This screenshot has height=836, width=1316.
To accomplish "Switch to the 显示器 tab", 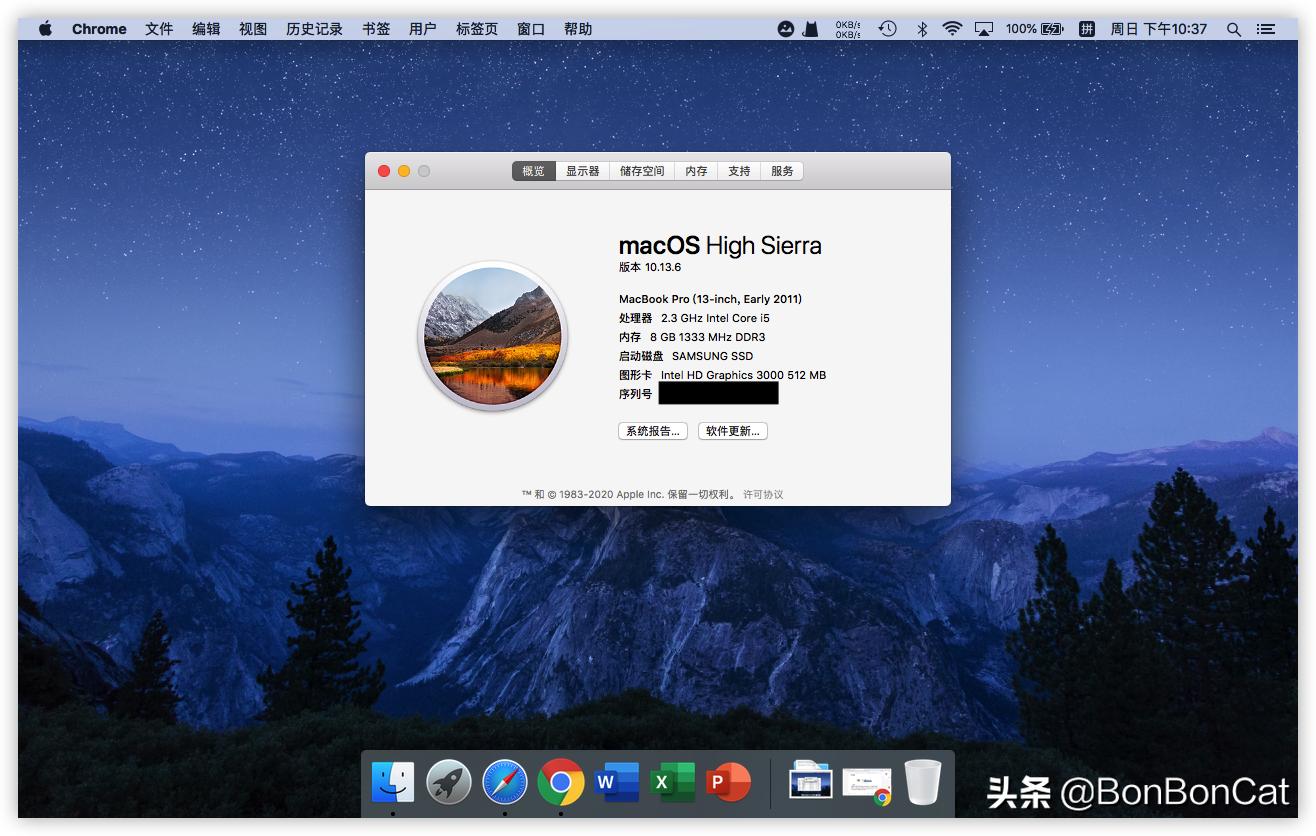I will point(584,170).
